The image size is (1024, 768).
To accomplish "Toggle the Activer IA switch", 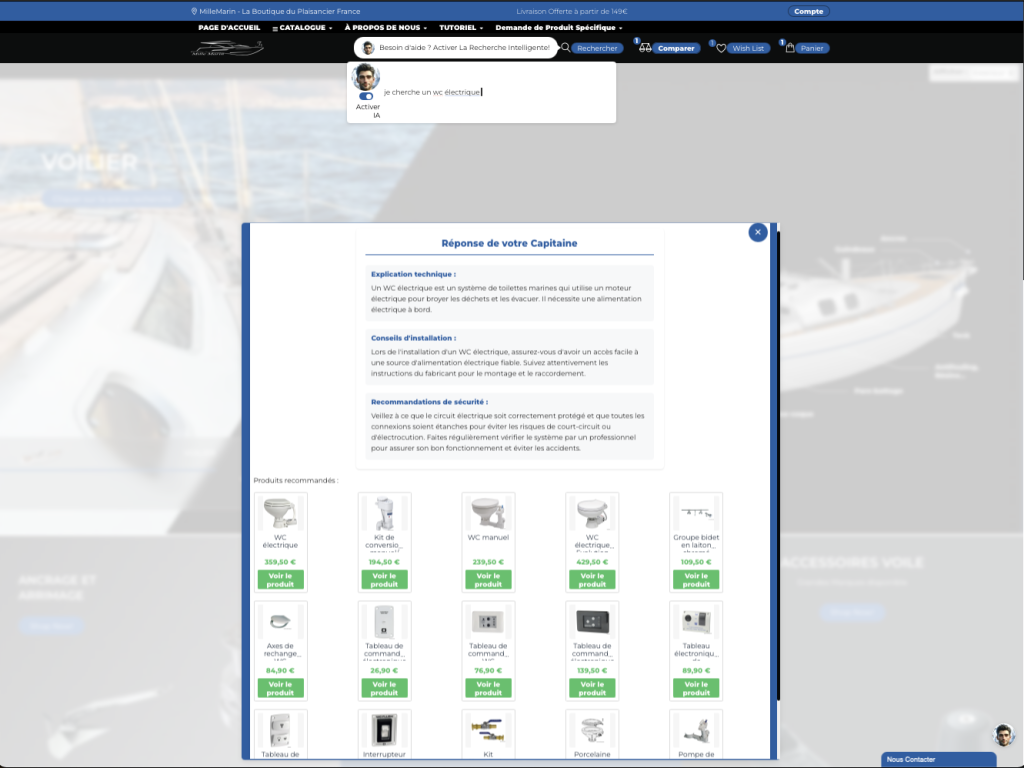I will pyautogui.click(x=366, y=96).
